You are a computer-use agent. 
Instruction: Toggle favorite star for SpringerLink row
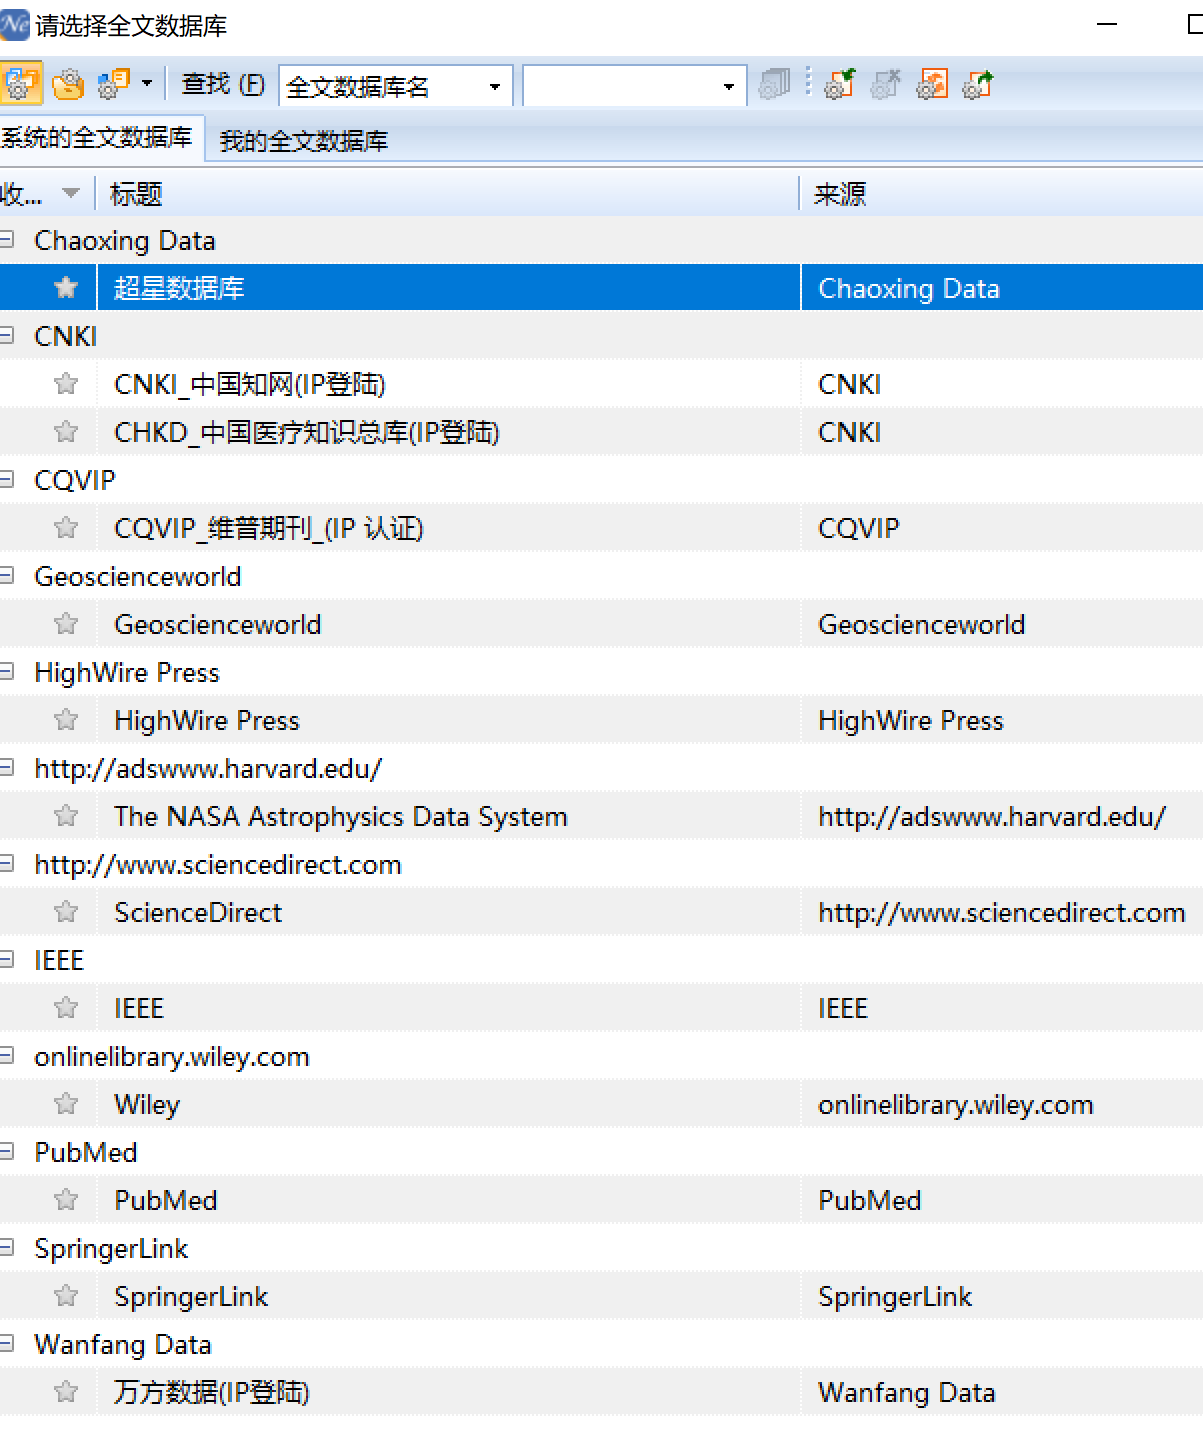click(x=66, y=1296)
